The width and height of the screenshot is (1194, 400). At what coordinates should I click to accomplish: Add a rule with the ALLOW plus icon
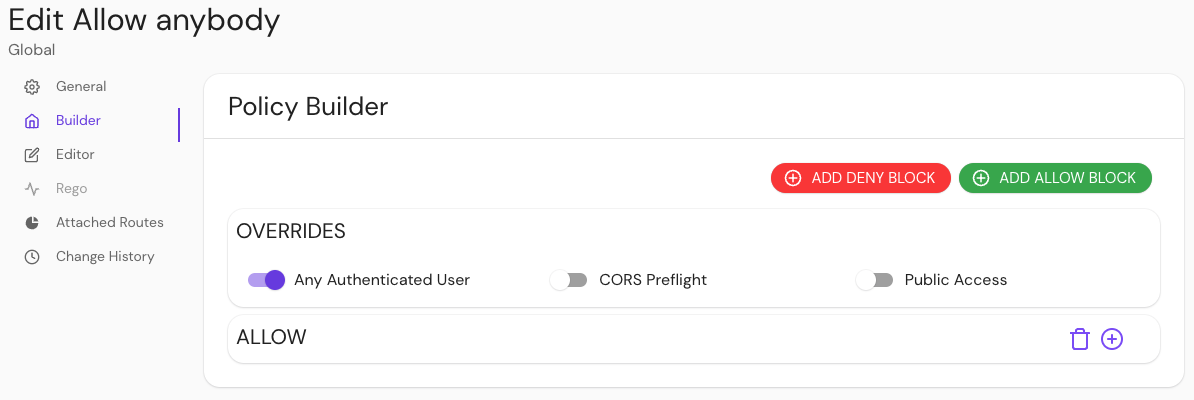click(x=1112, y=339)
